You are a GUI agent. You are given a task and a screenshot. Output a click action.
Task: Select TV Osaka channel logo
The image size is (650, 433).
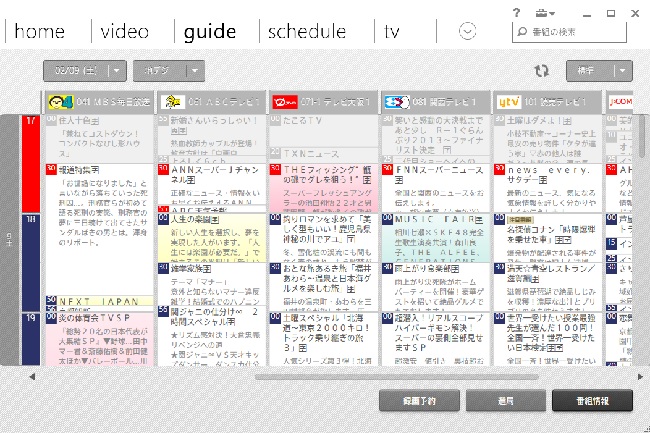pos(285,102)
